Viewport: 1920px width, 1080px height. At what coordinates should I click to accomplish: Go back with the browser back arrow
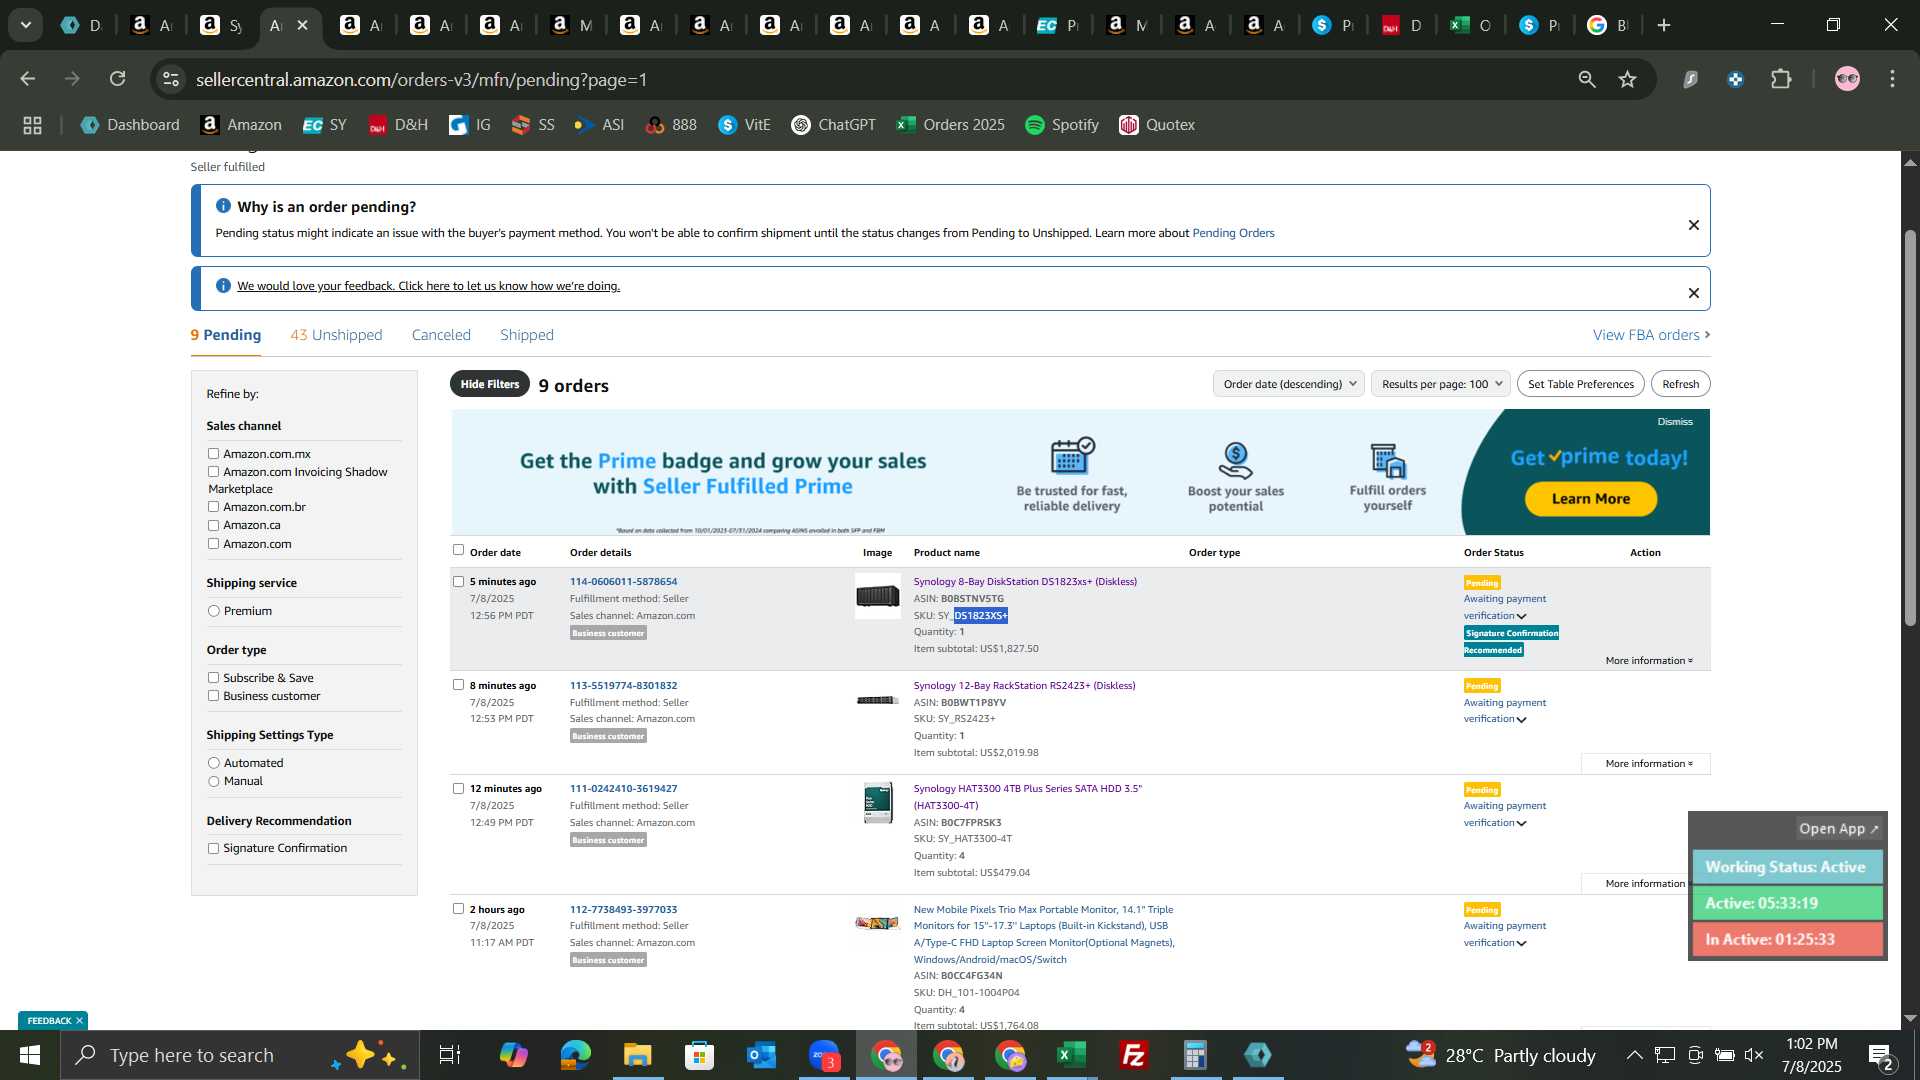(27, 79)
